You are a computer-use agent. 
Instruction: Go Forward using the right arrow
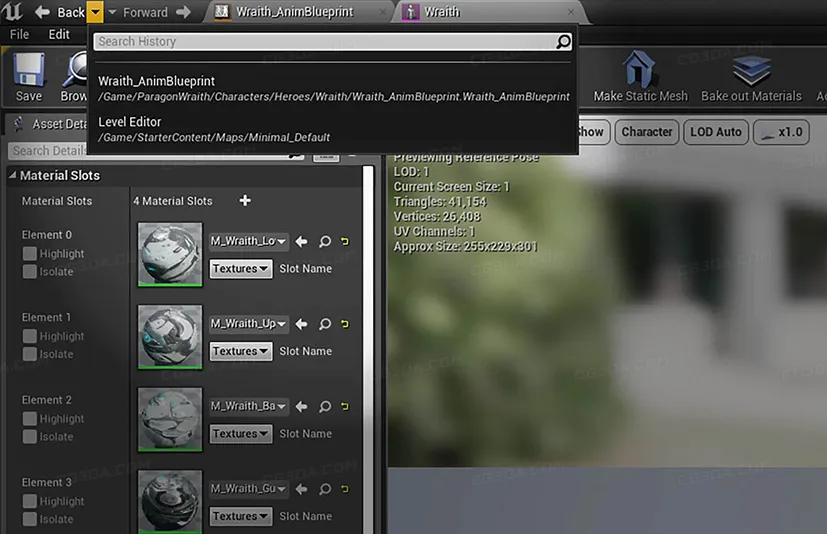pyautogui.click(x=184, y=12)
